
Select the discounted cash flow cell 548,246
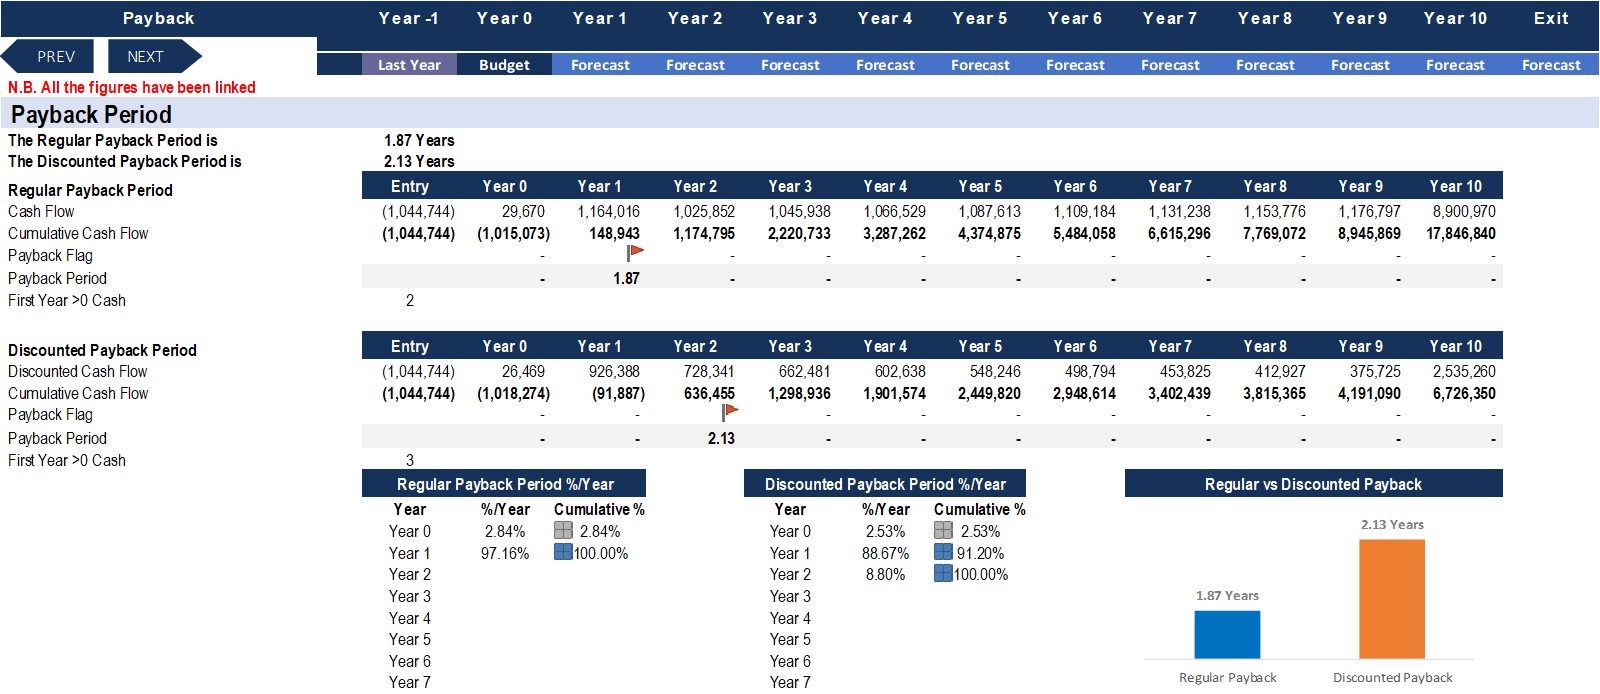pos(995,371)
